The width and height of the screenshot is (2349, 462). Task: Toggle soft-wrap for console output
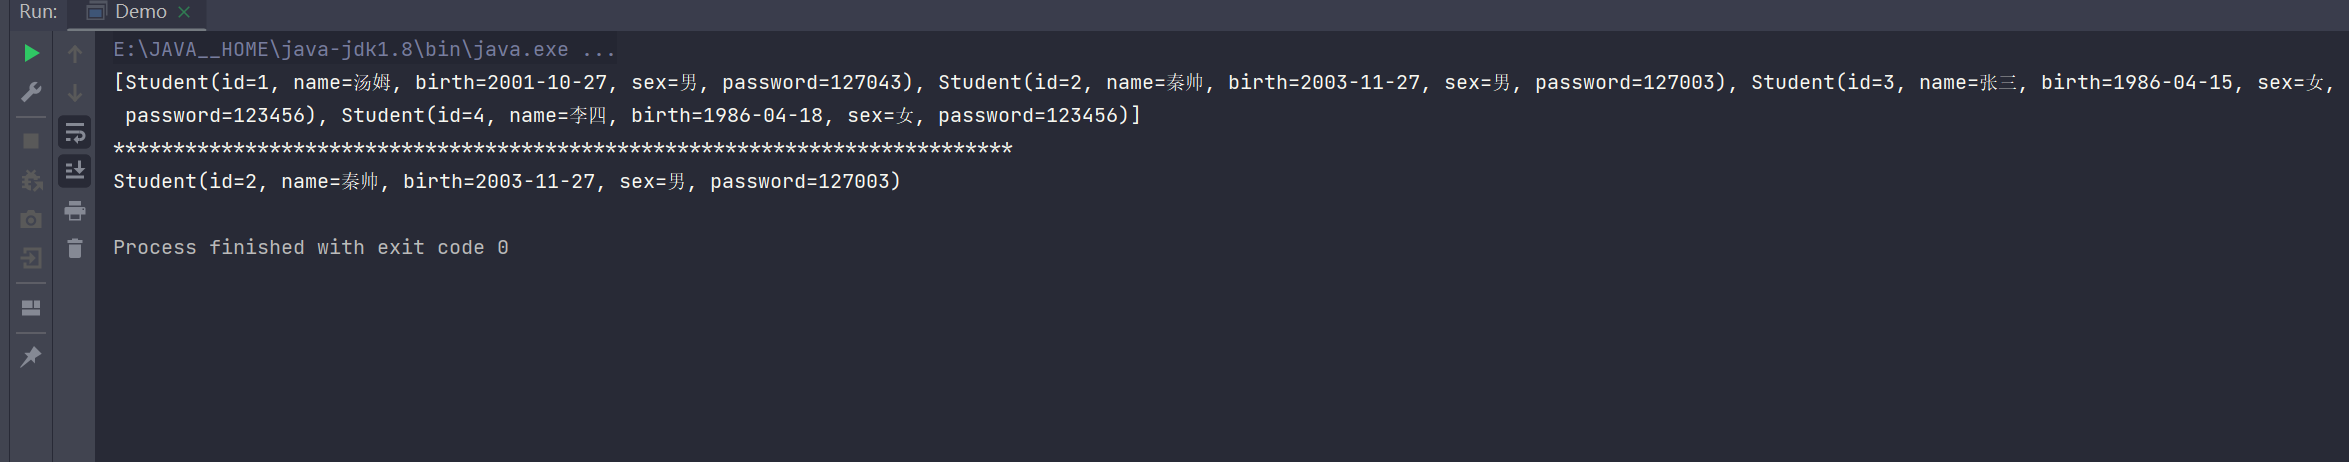coord(75,132)
